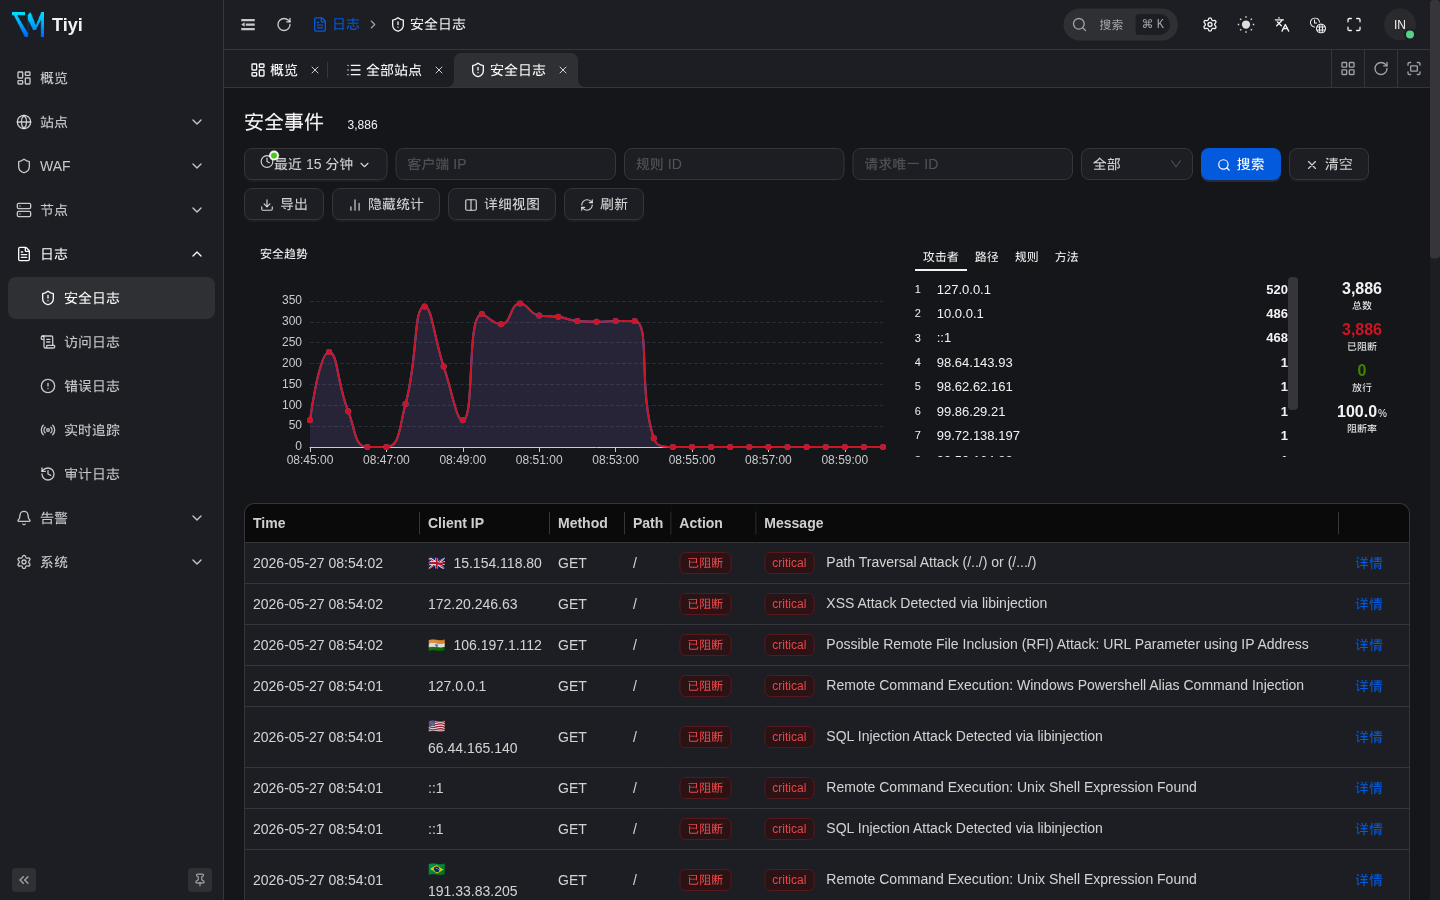
Task: Open 详情 for Path Traversal Attack row
Action: point(1369,563)
